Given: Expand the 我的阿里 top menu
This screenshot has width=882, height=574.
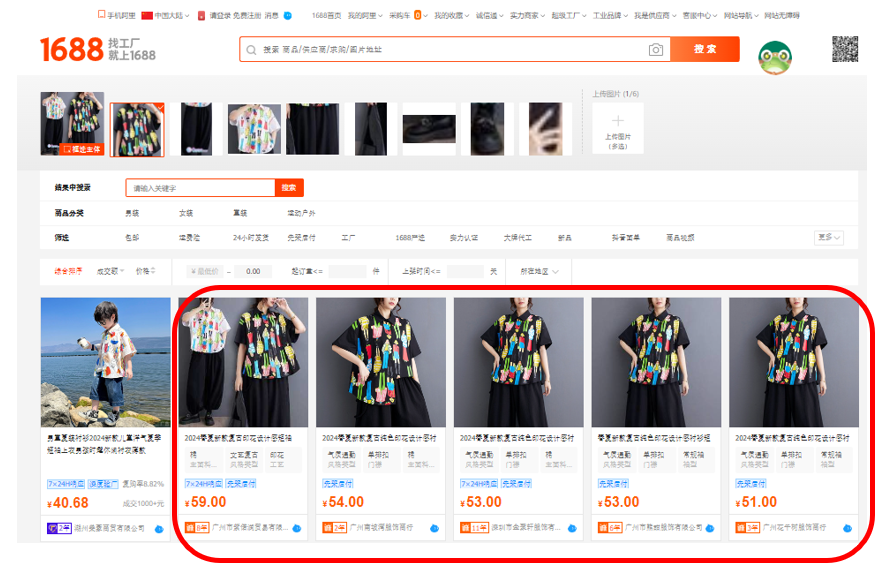Looking at the screenshot, I should (x=364, y=15).
